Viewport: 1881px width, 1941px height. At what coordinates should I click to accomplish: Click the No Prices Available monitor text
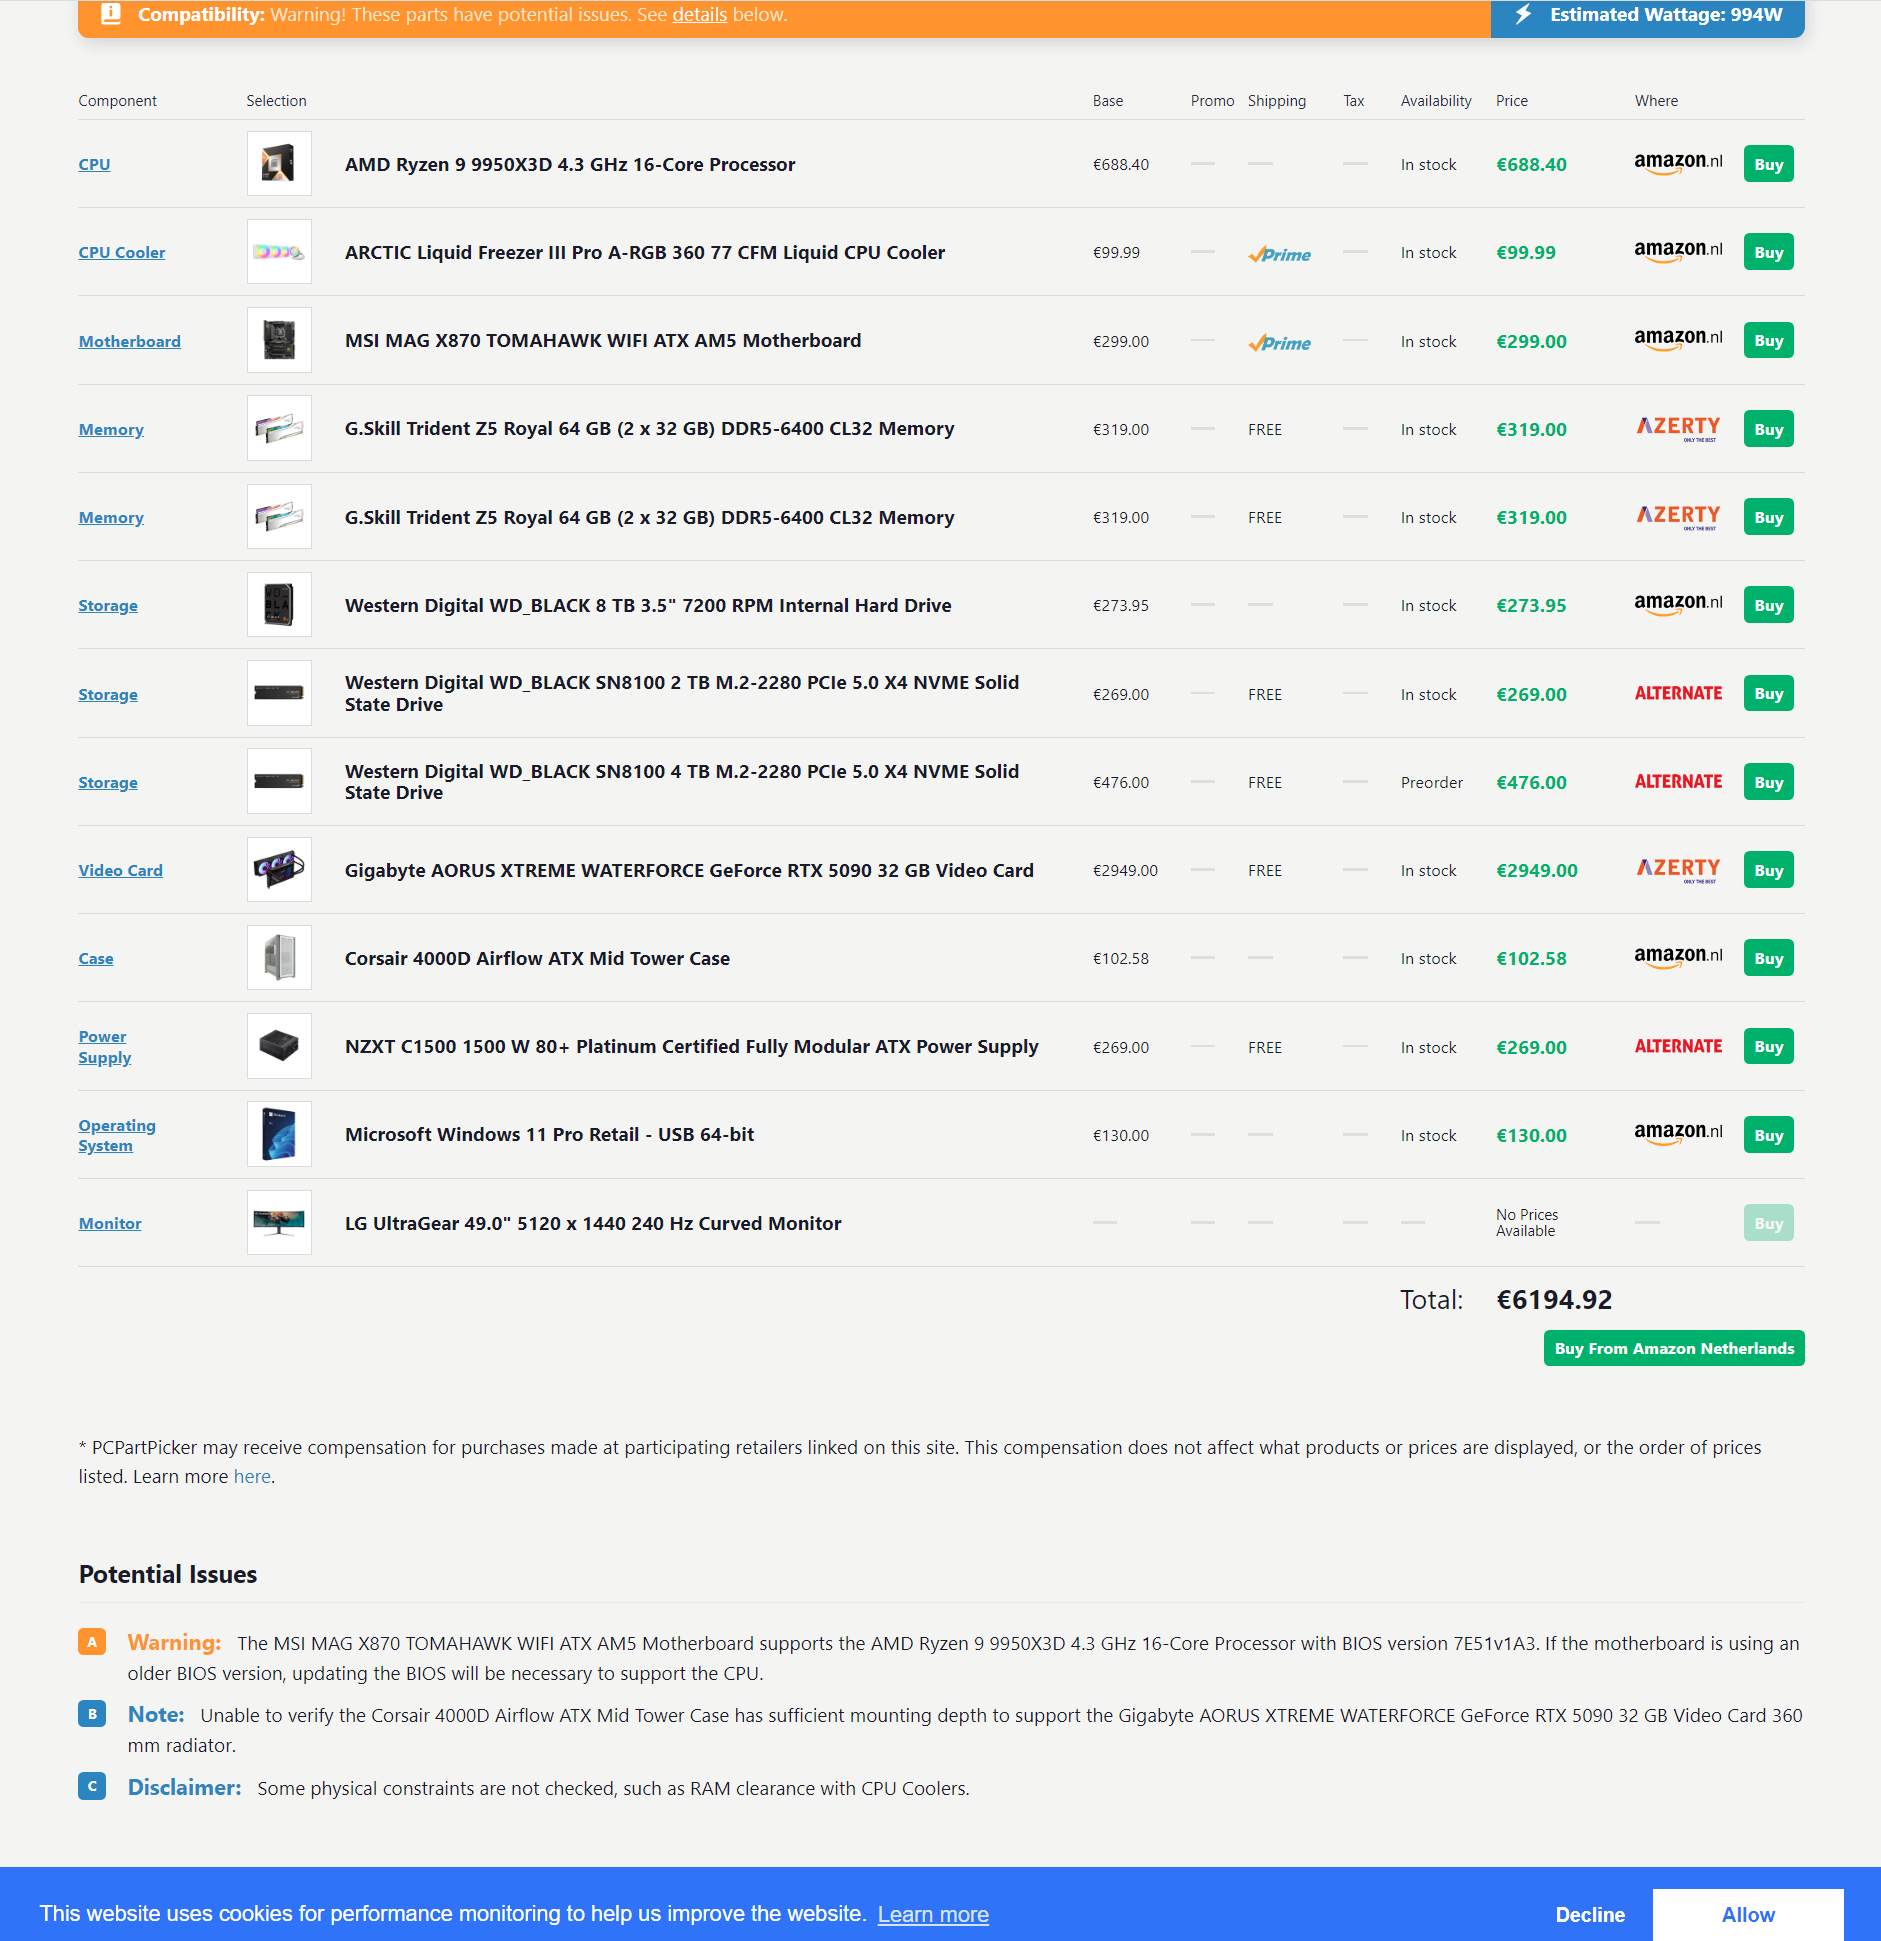[1527, 1222]
